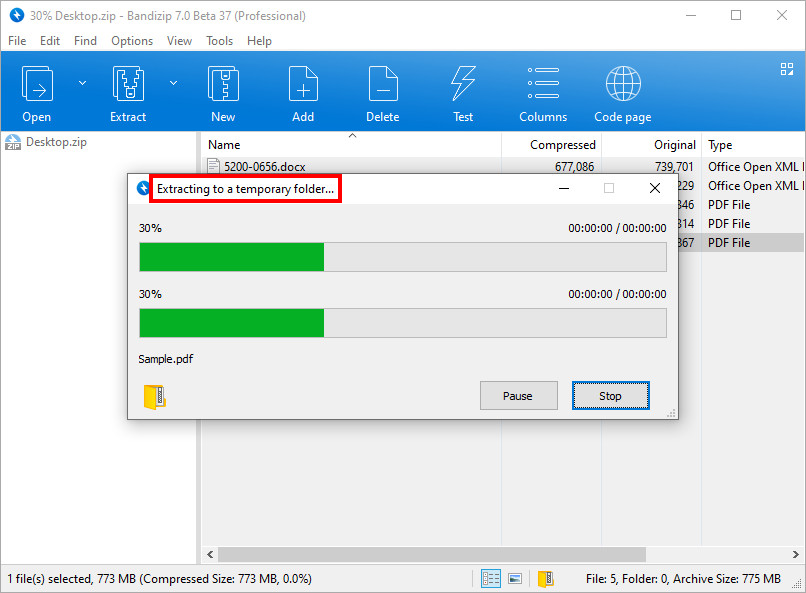
Task: Open the Tools menu
Action: [219, 41]
